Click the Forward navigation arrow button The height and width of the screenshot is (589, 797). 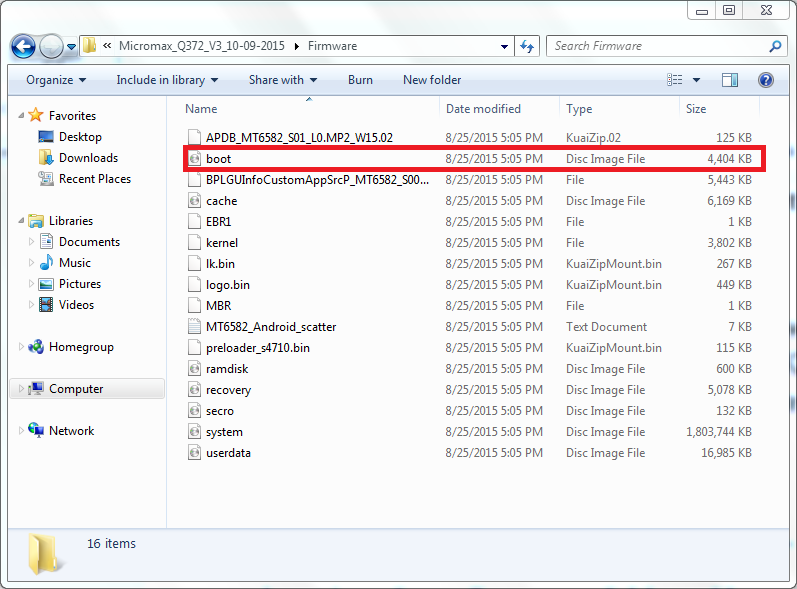pos(51,47)
